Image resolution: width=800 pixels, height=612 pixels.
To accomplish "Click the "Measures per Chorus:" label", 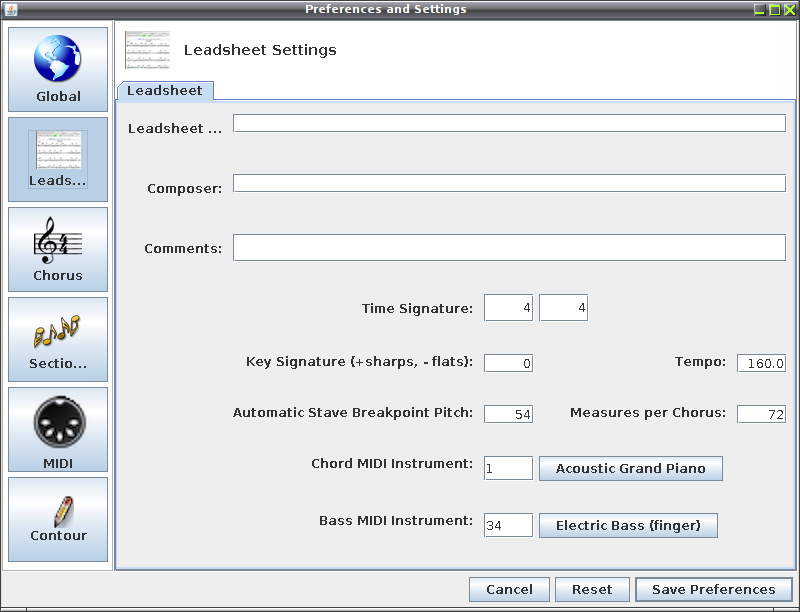I will coord(648,413).
